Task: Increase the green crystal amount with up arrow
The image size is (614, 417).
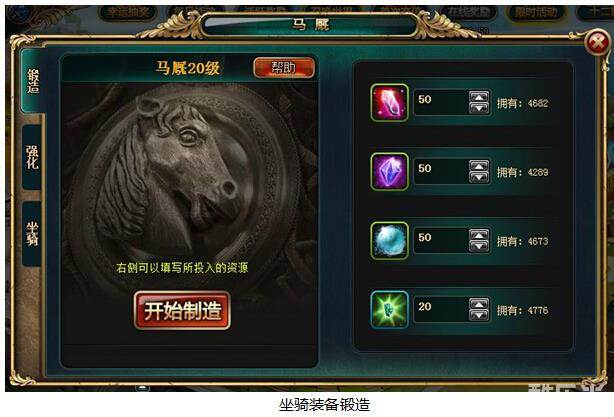Action: 479,303
